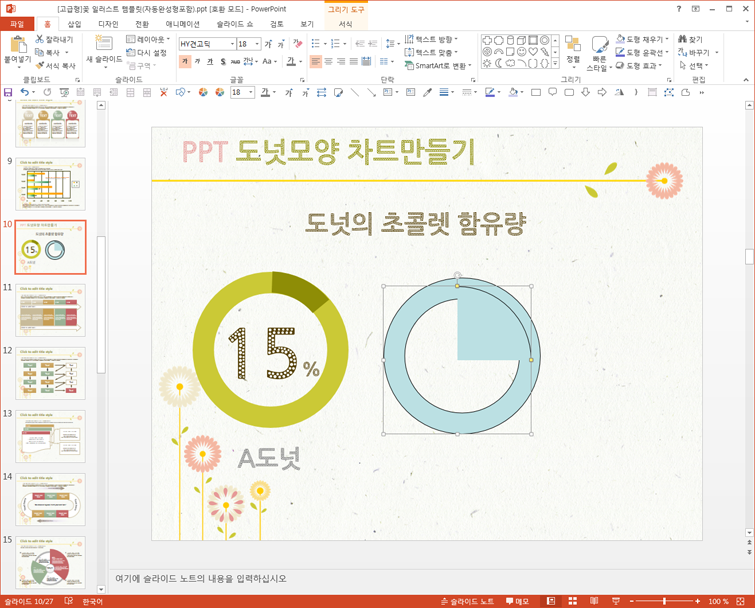755x608 pixels.
Task: Add a new slide with 새 슬라이드 icon
Action: coord(104,43)
